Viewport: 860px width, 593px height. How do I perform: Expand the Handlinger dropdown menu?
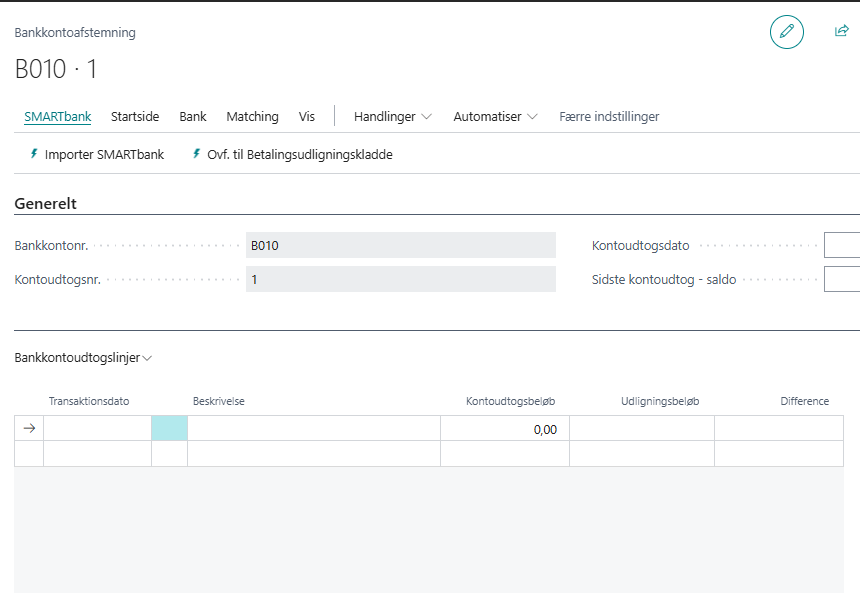pyautogui.click(x=392, y=117)
